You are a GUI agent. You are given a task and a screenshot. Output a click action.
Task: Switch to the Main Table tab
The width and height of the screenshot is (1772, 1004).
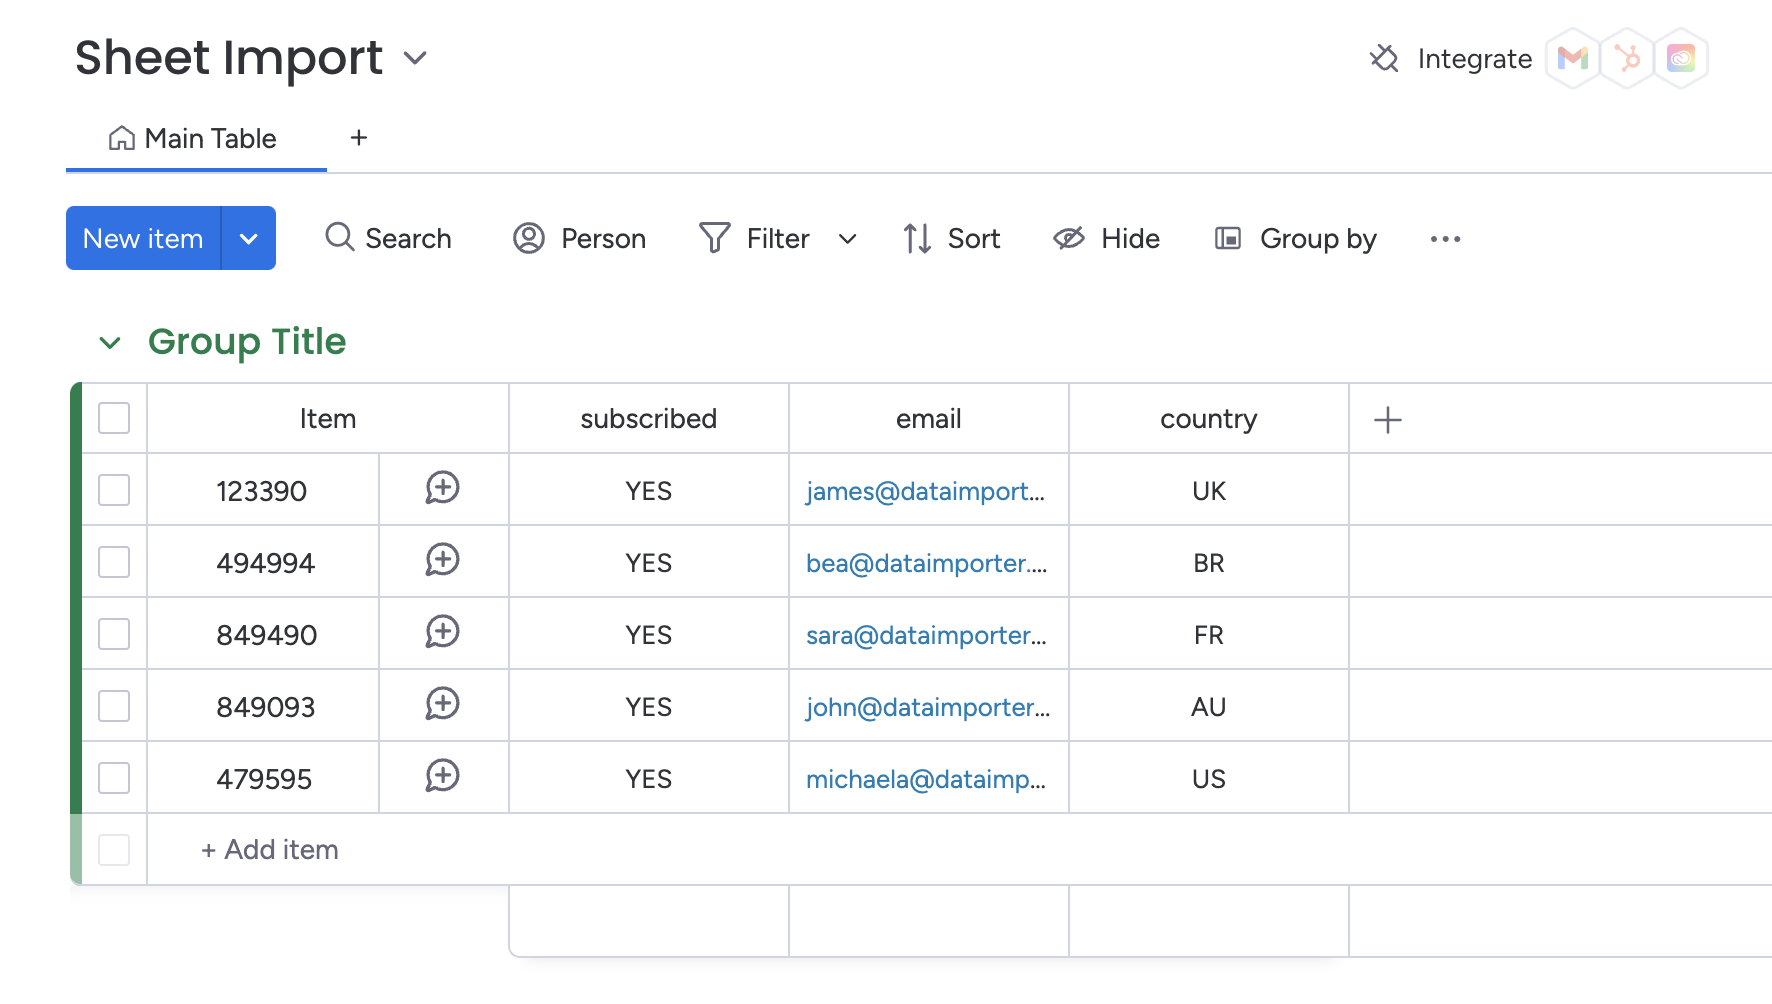tap(196, 138)
